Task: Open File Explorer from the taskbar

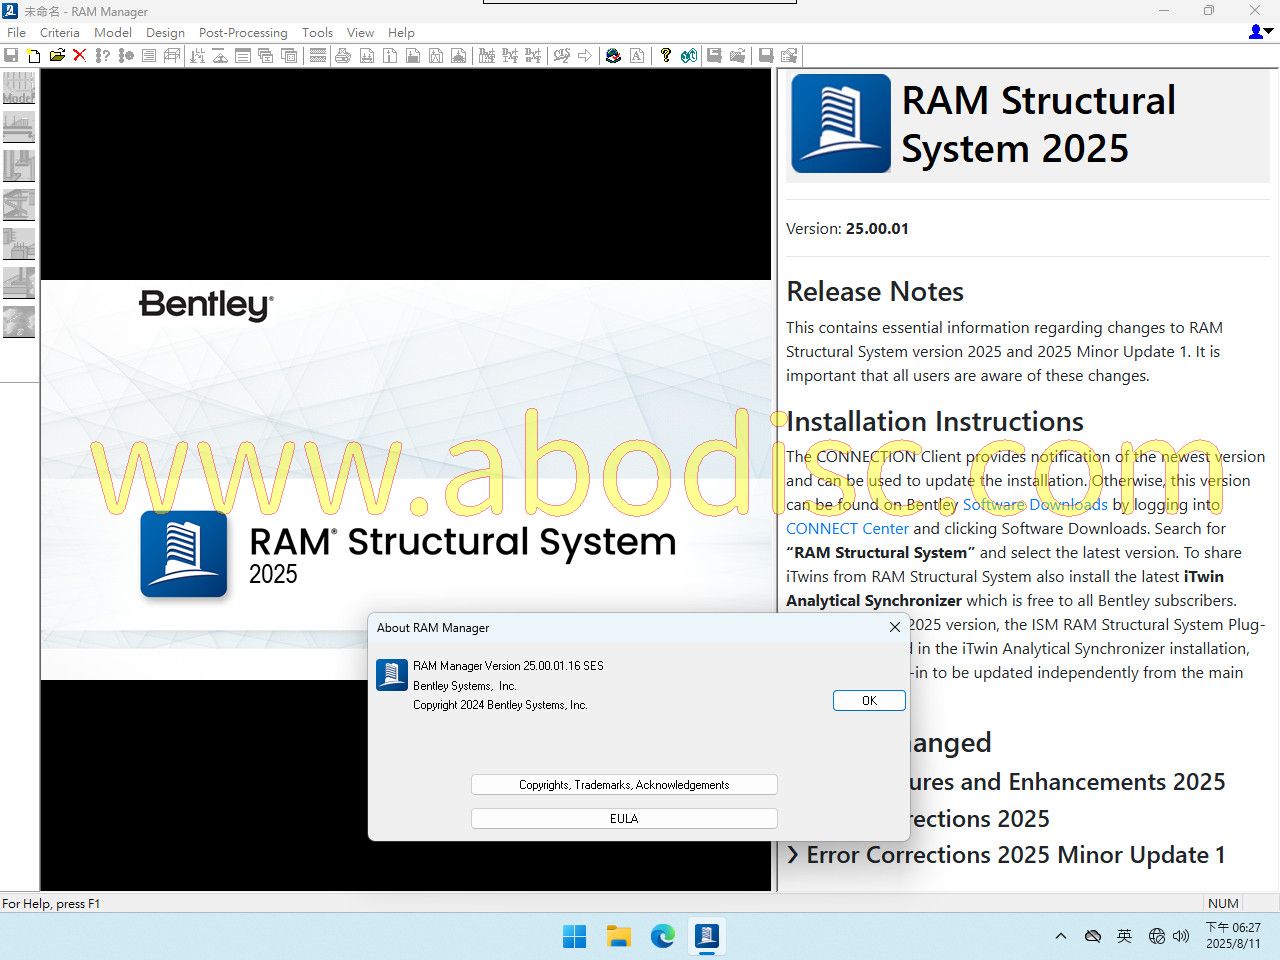Action: (x=619, y=936)
